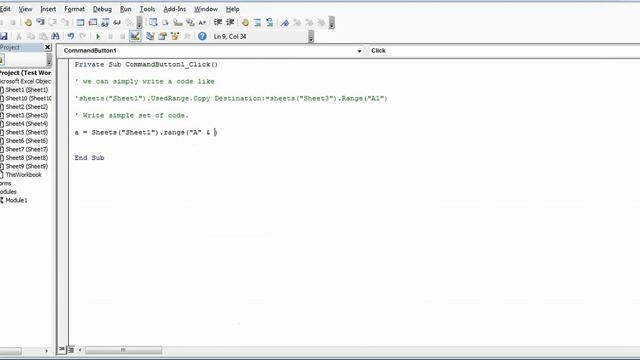The width and height of the screenshot is (640, 360).
Task: Select Sheet6 (Sheet6) in the project tree
Action: point(27,141)
